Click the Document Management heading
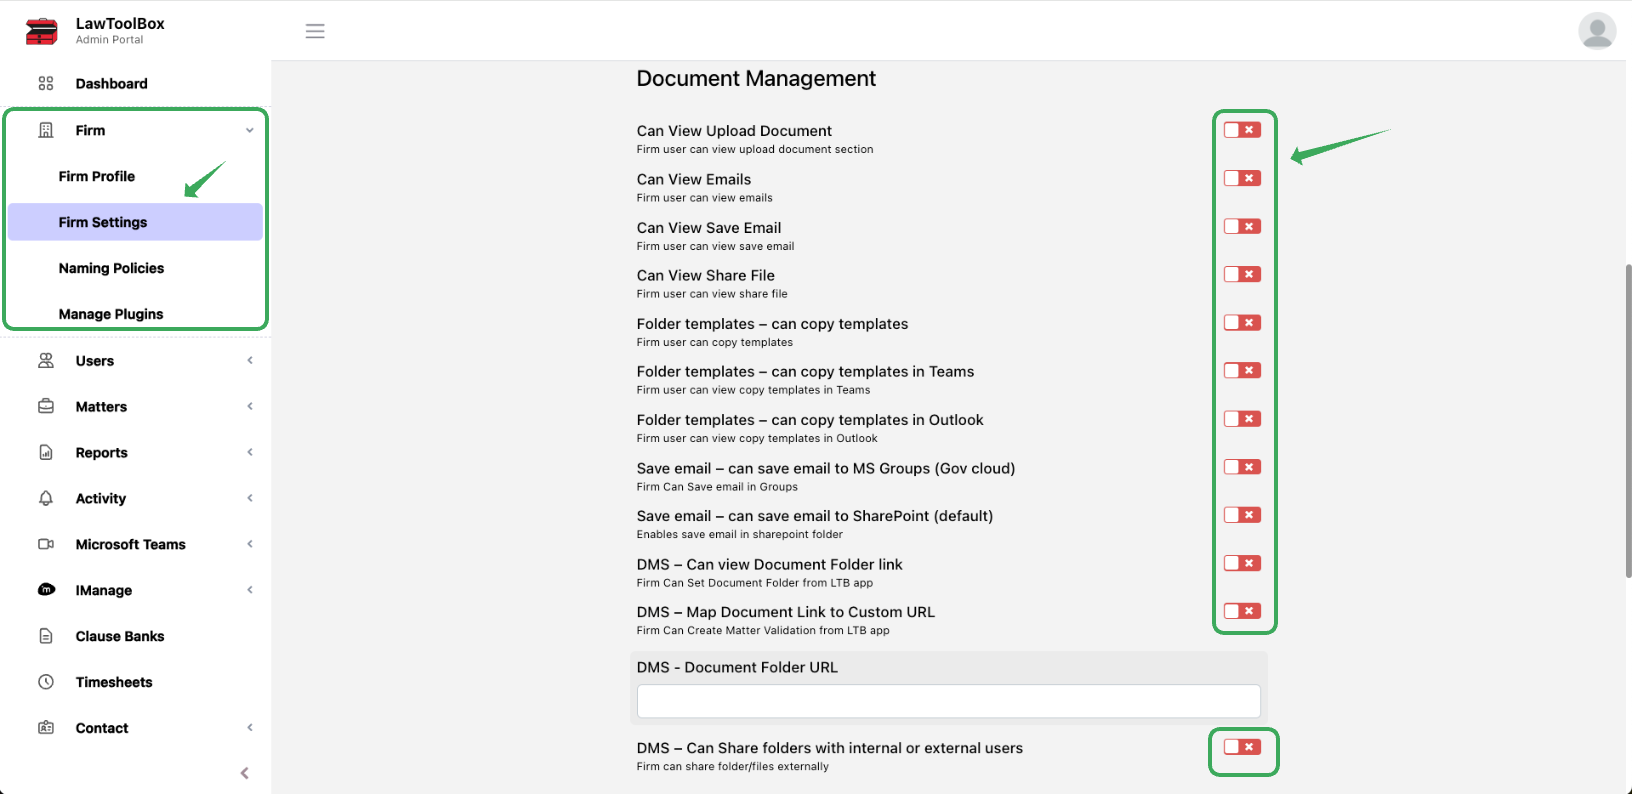Viewport: 1632px width, 794px height. pos(756,79)
